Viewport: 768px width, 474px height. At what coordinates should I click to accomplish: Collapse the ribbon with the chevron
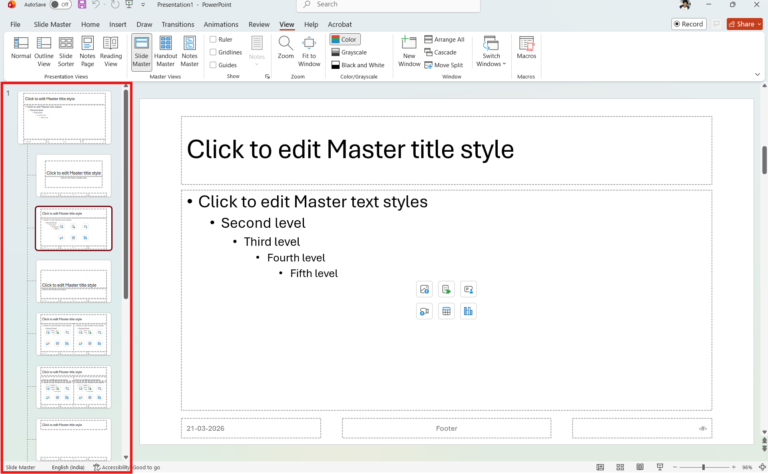pyautogui.click(x=757, y=74)
